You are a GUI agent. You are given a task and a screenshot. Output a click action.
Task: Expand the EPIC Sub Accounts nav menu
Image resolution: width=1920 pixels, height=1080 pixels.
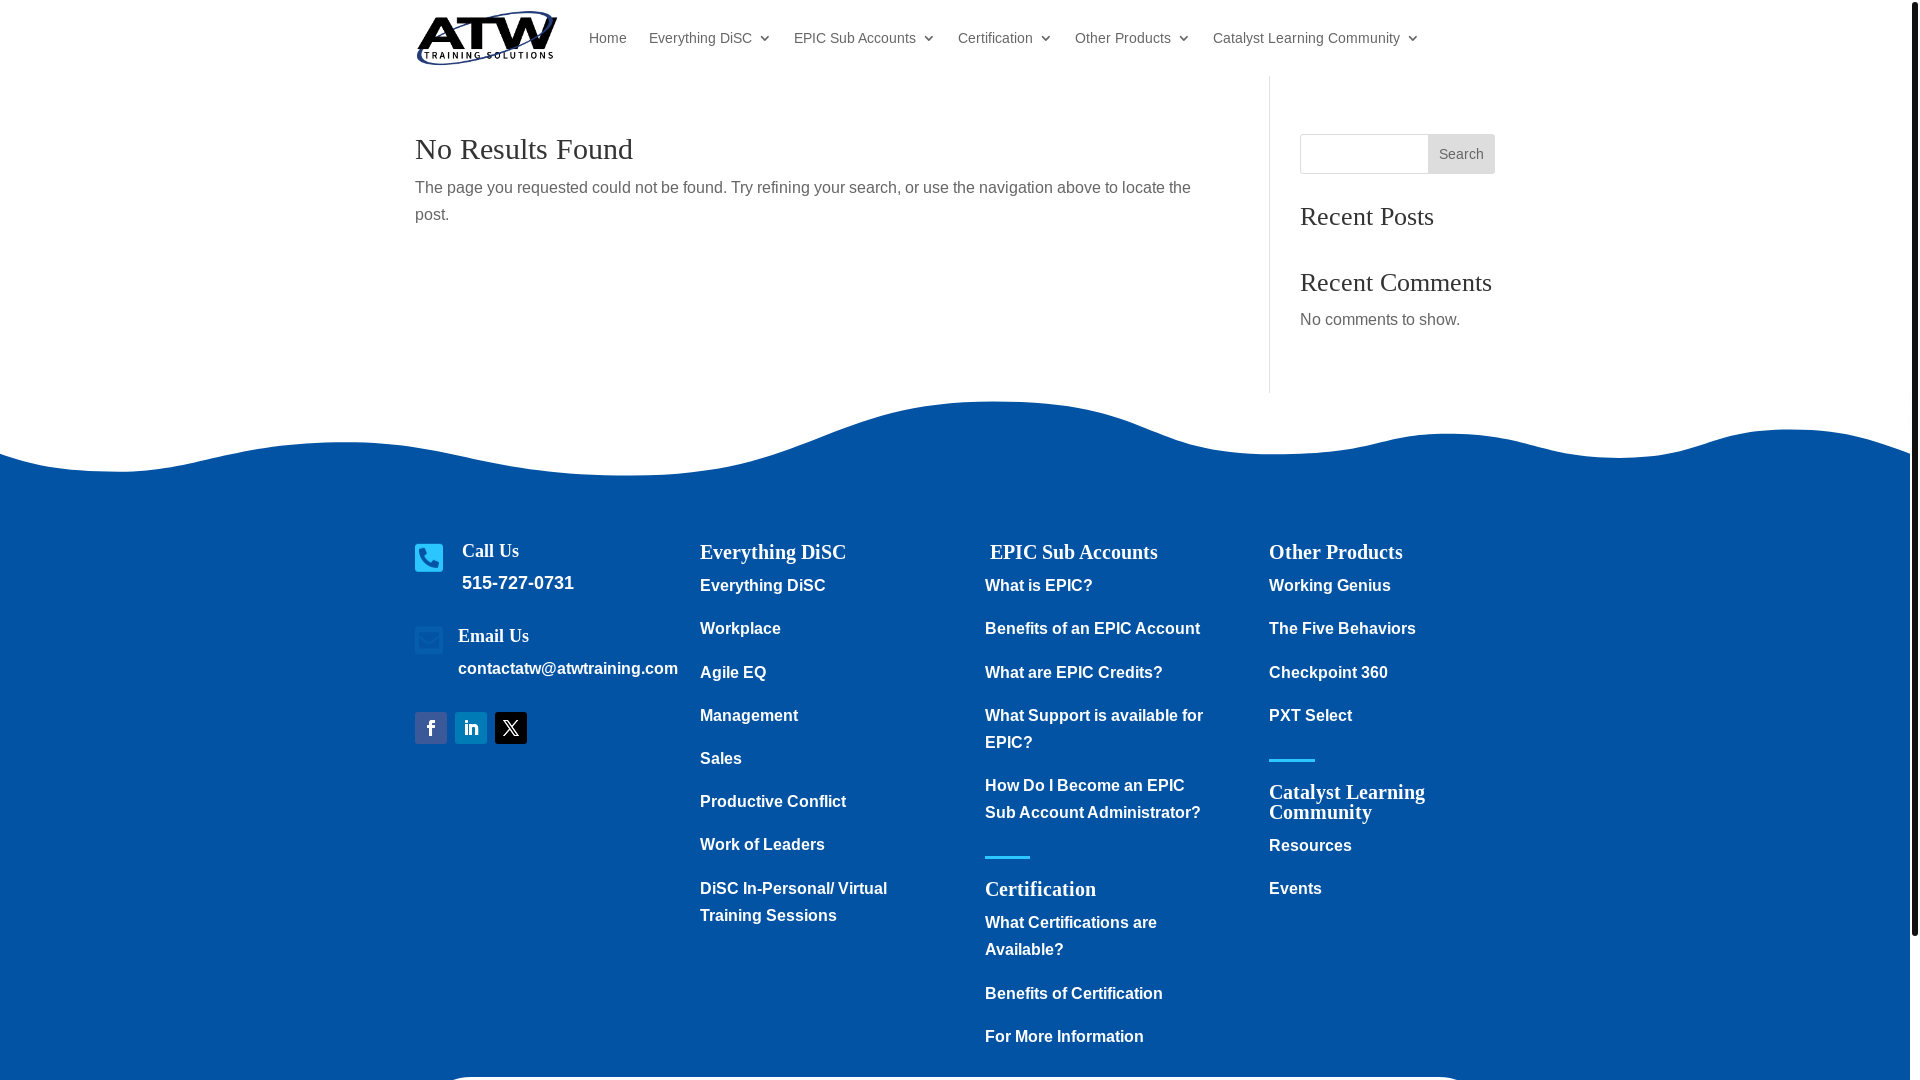tap(865, 38)
